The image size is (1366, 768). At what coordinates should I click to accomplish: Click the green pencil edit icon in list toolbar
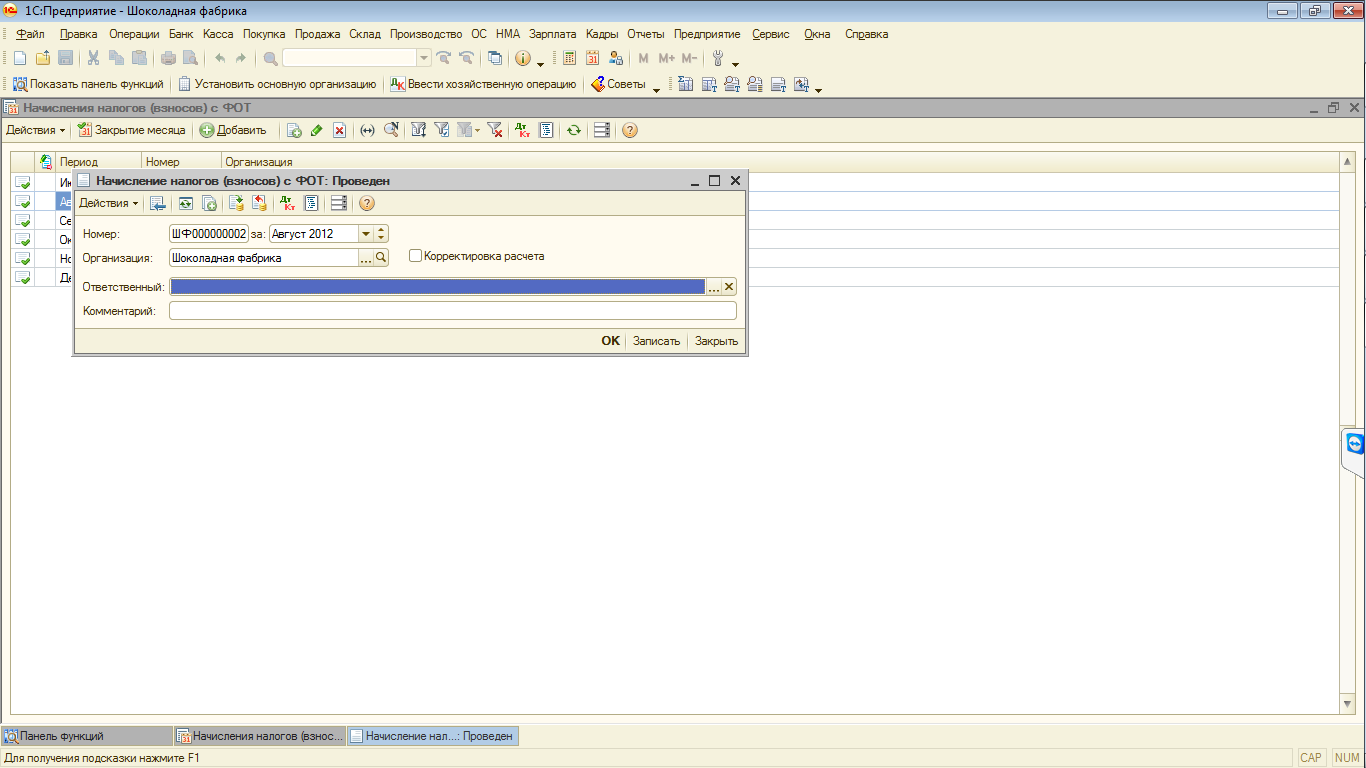(317, 130)
